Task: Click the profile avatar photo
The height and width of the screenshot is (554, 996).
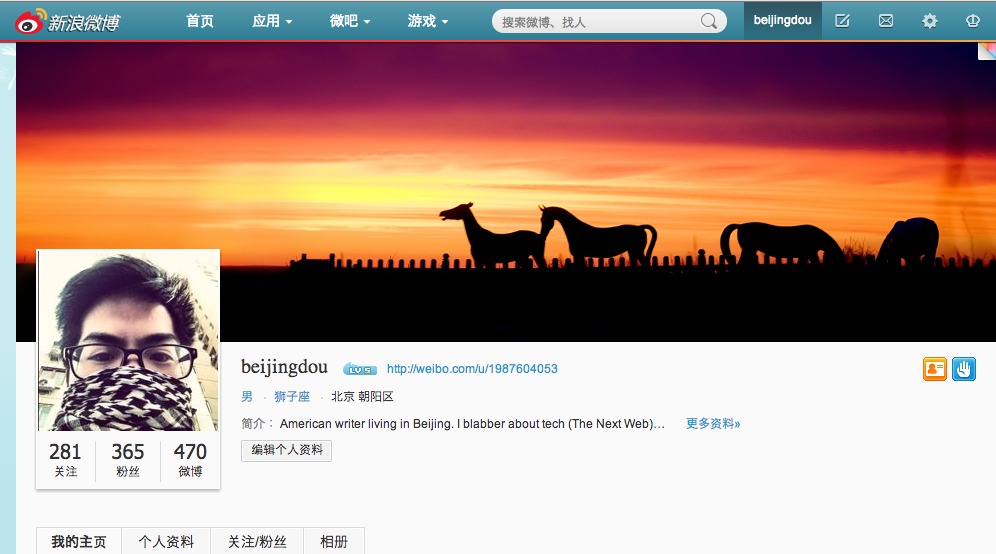Action: click(128, 341)
